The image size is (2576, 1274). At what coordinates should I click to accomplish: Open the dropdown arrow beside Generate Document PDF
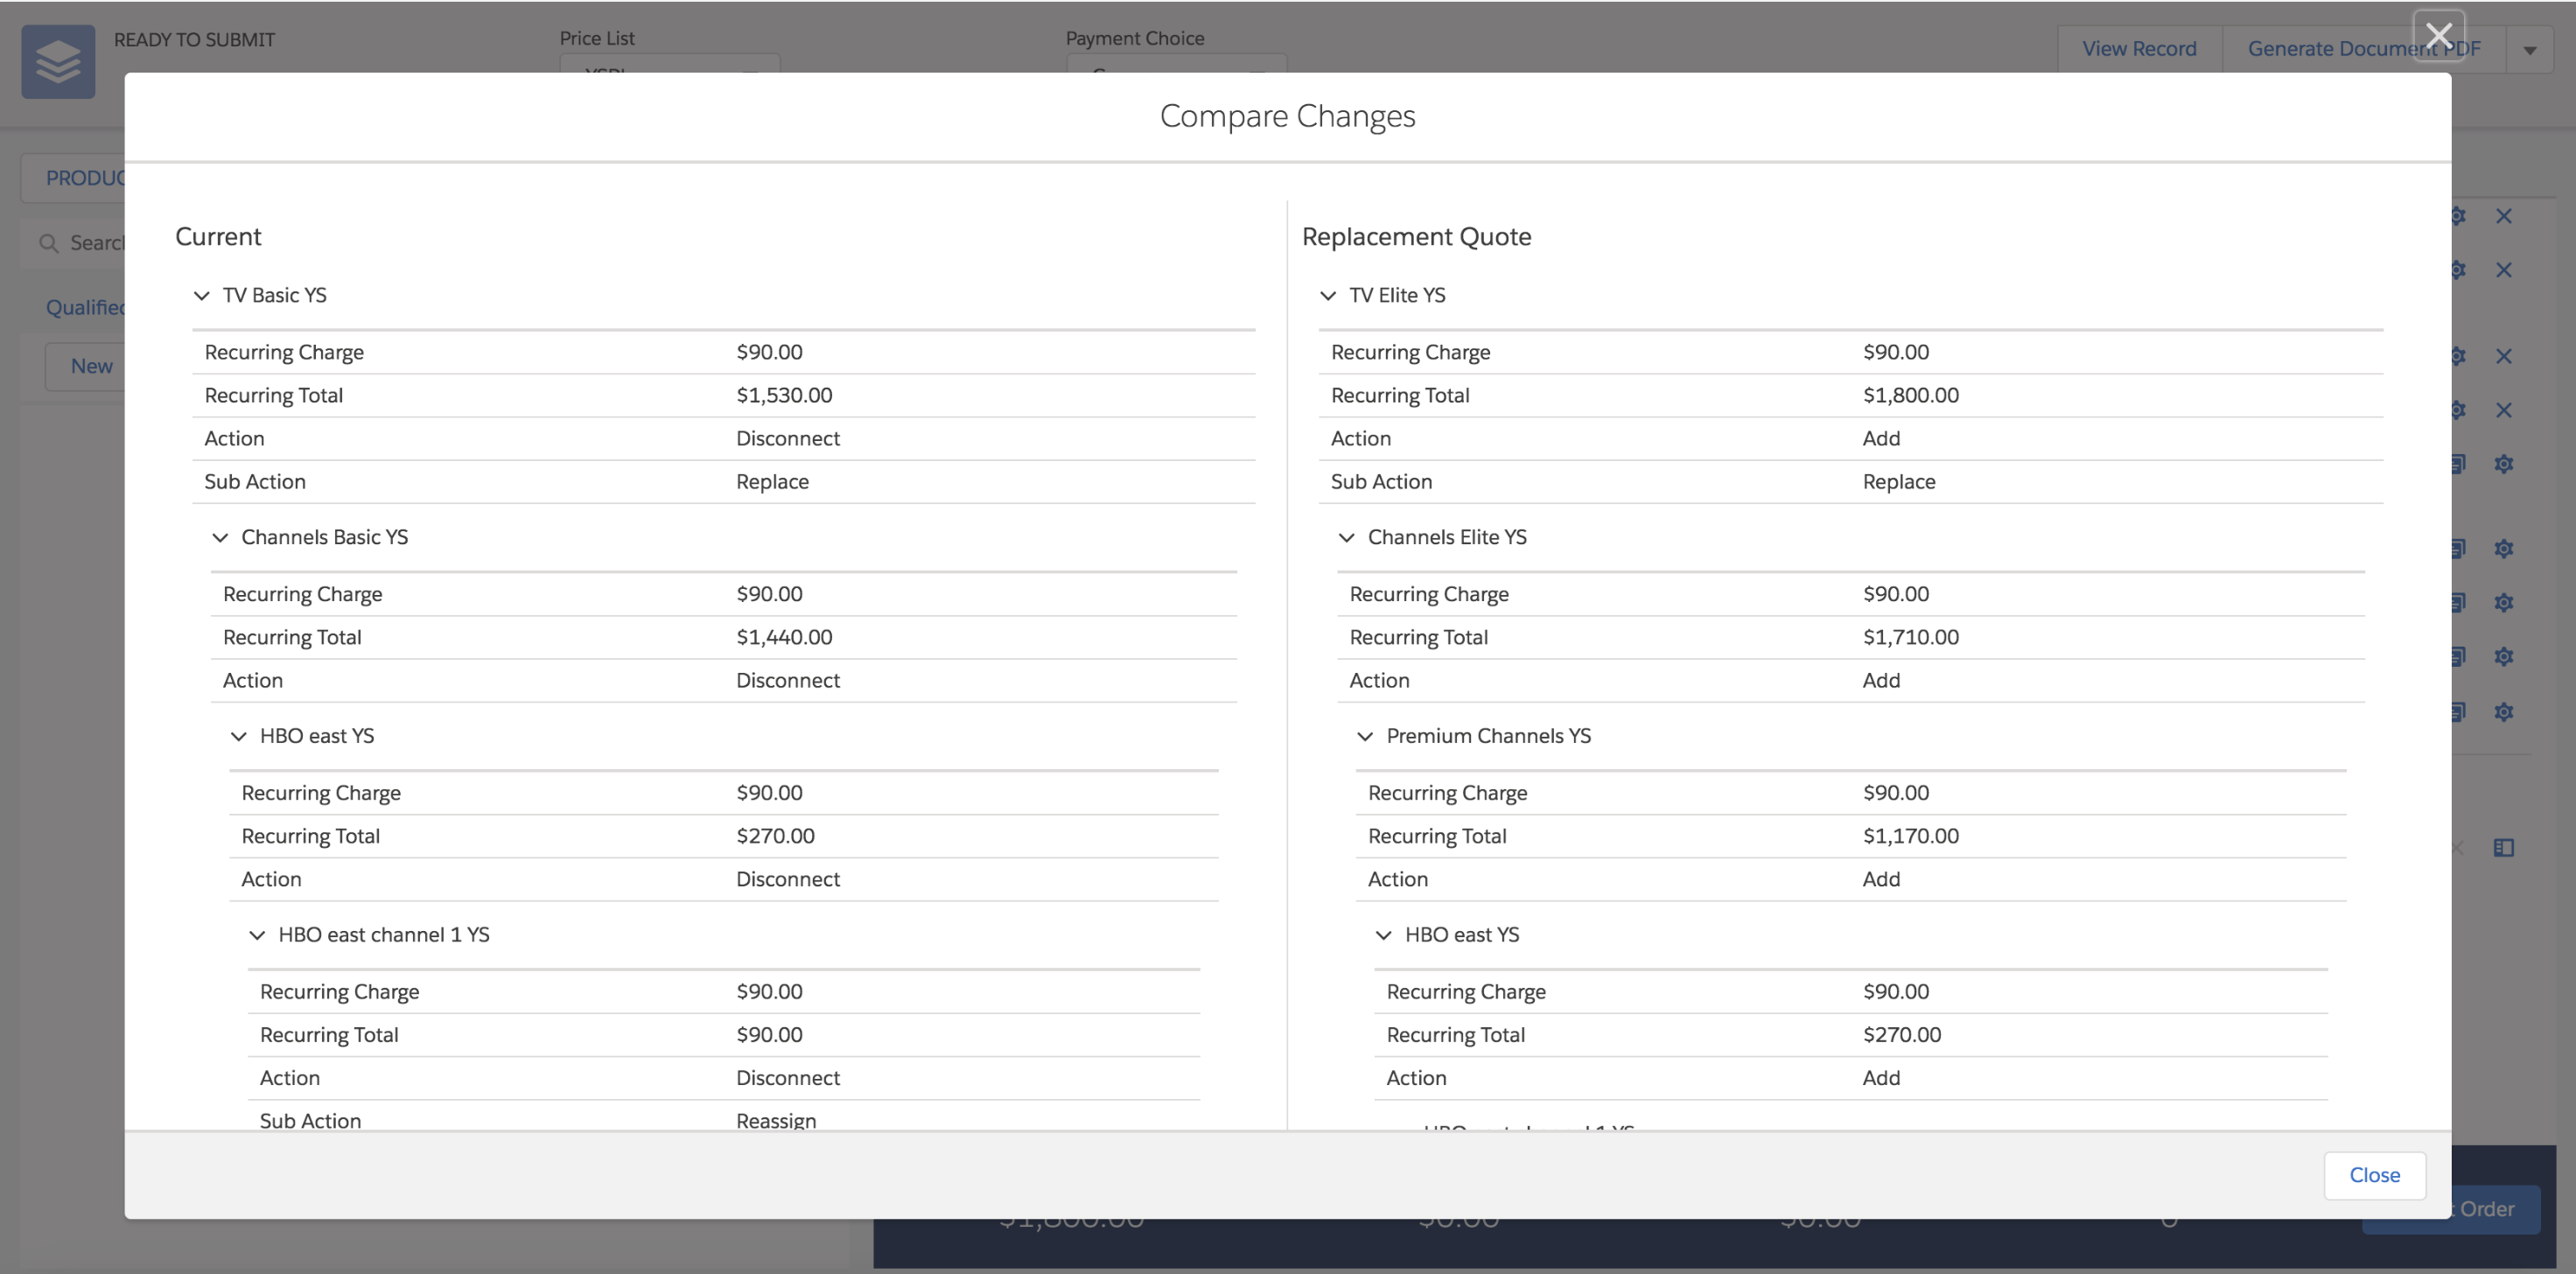coord(2530,49)
